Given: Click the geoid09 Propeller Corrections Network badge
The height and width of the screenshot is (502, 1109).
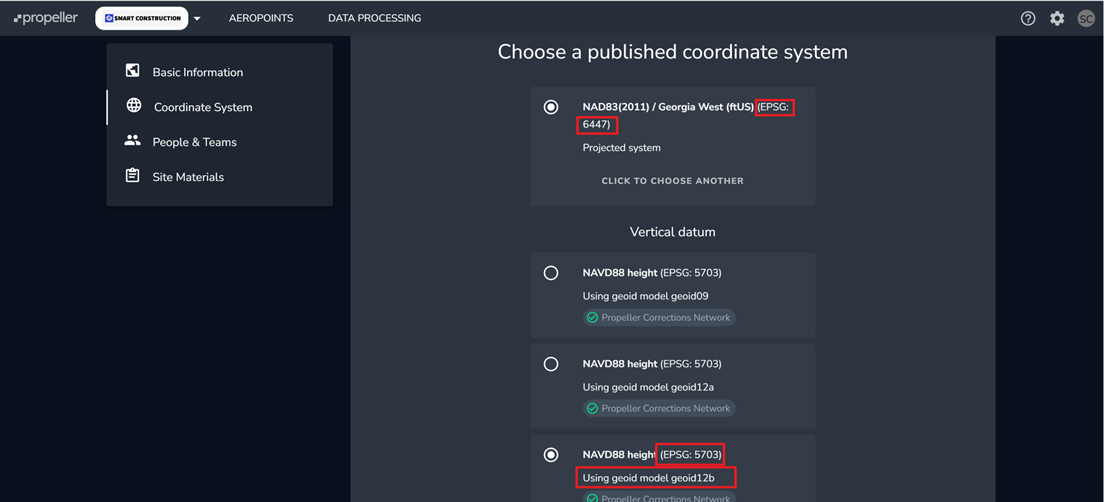Looking at the screenshot, I should [659, 317].
